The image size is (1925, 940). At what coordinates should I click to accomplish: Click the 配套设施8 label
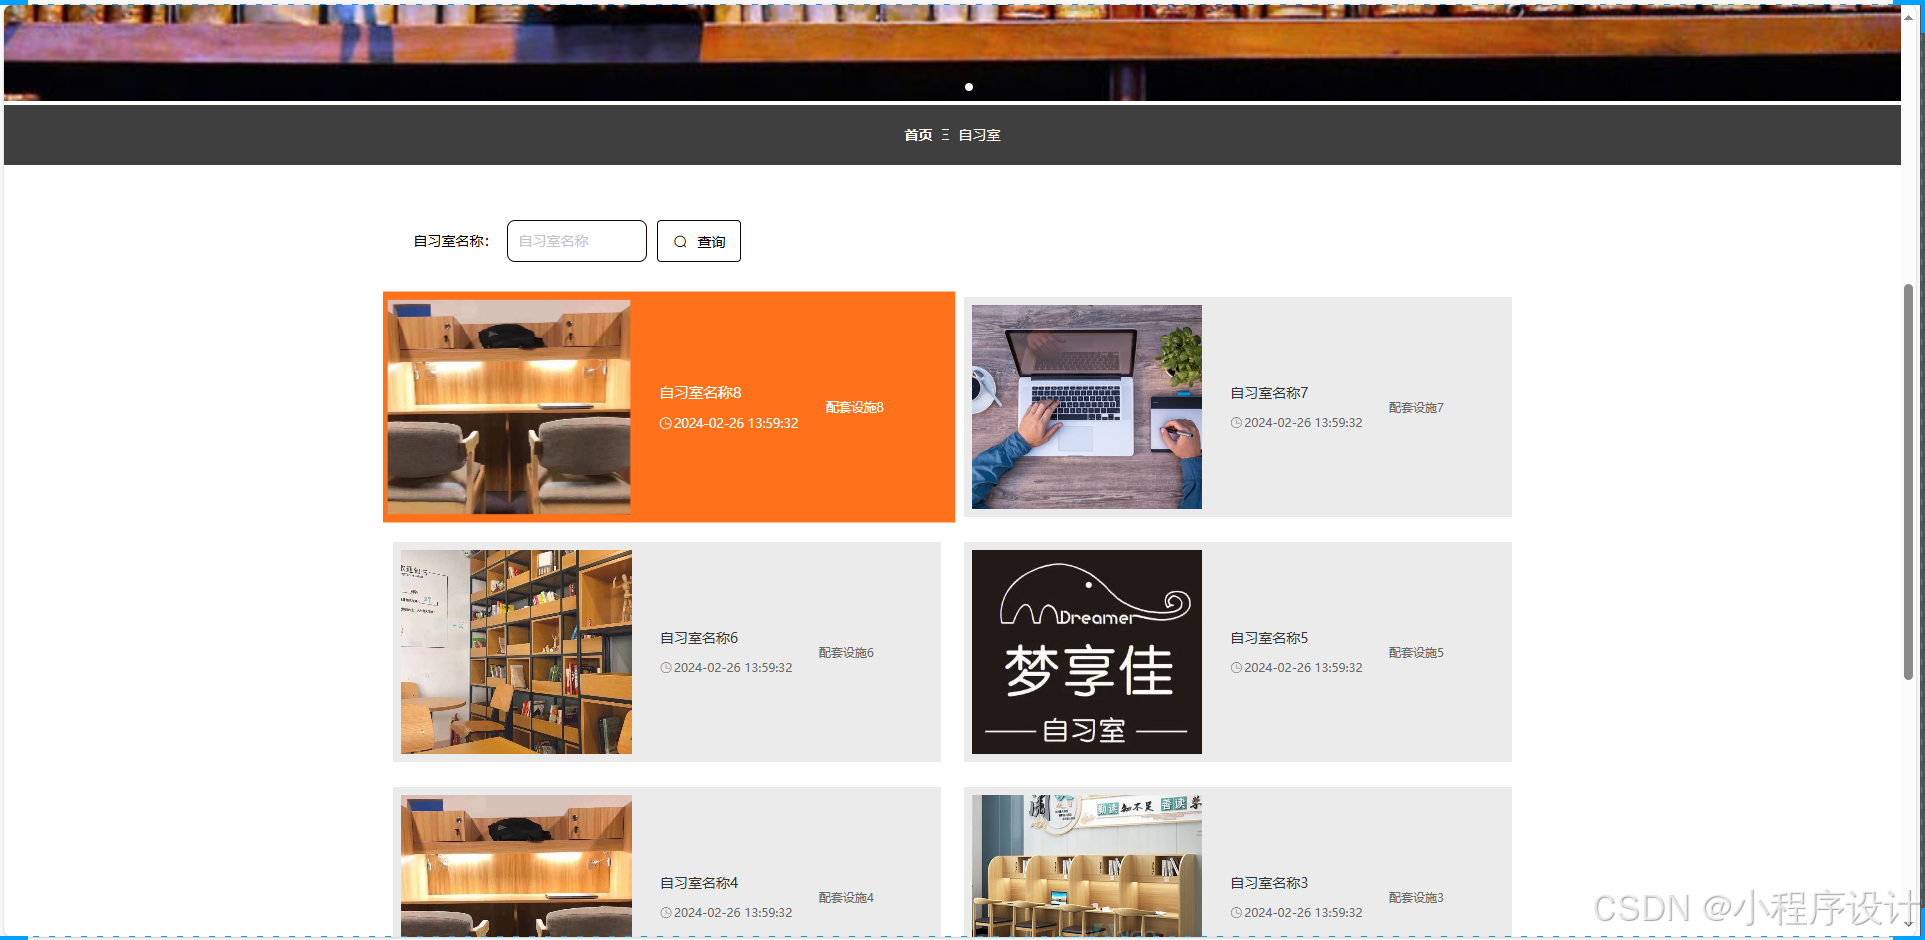[854, 407]
